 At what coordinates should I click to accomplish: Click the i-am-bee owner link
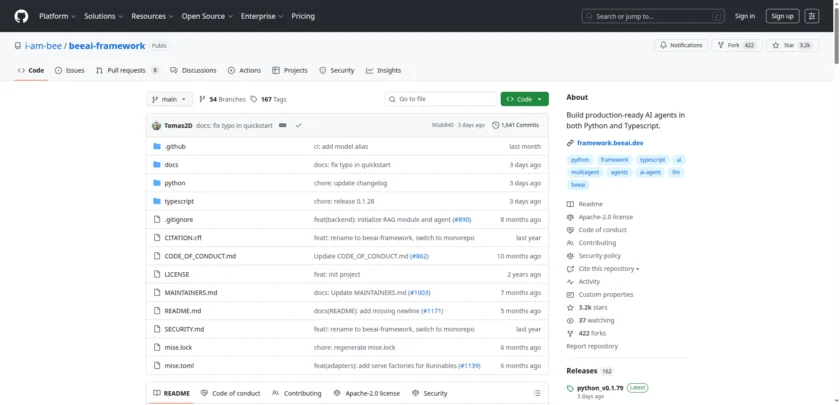pos(43,46)
